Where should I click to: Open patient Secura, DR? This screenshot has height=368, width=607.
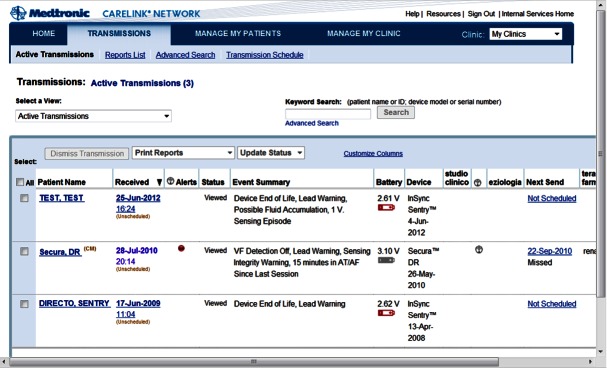coord(60,252)
